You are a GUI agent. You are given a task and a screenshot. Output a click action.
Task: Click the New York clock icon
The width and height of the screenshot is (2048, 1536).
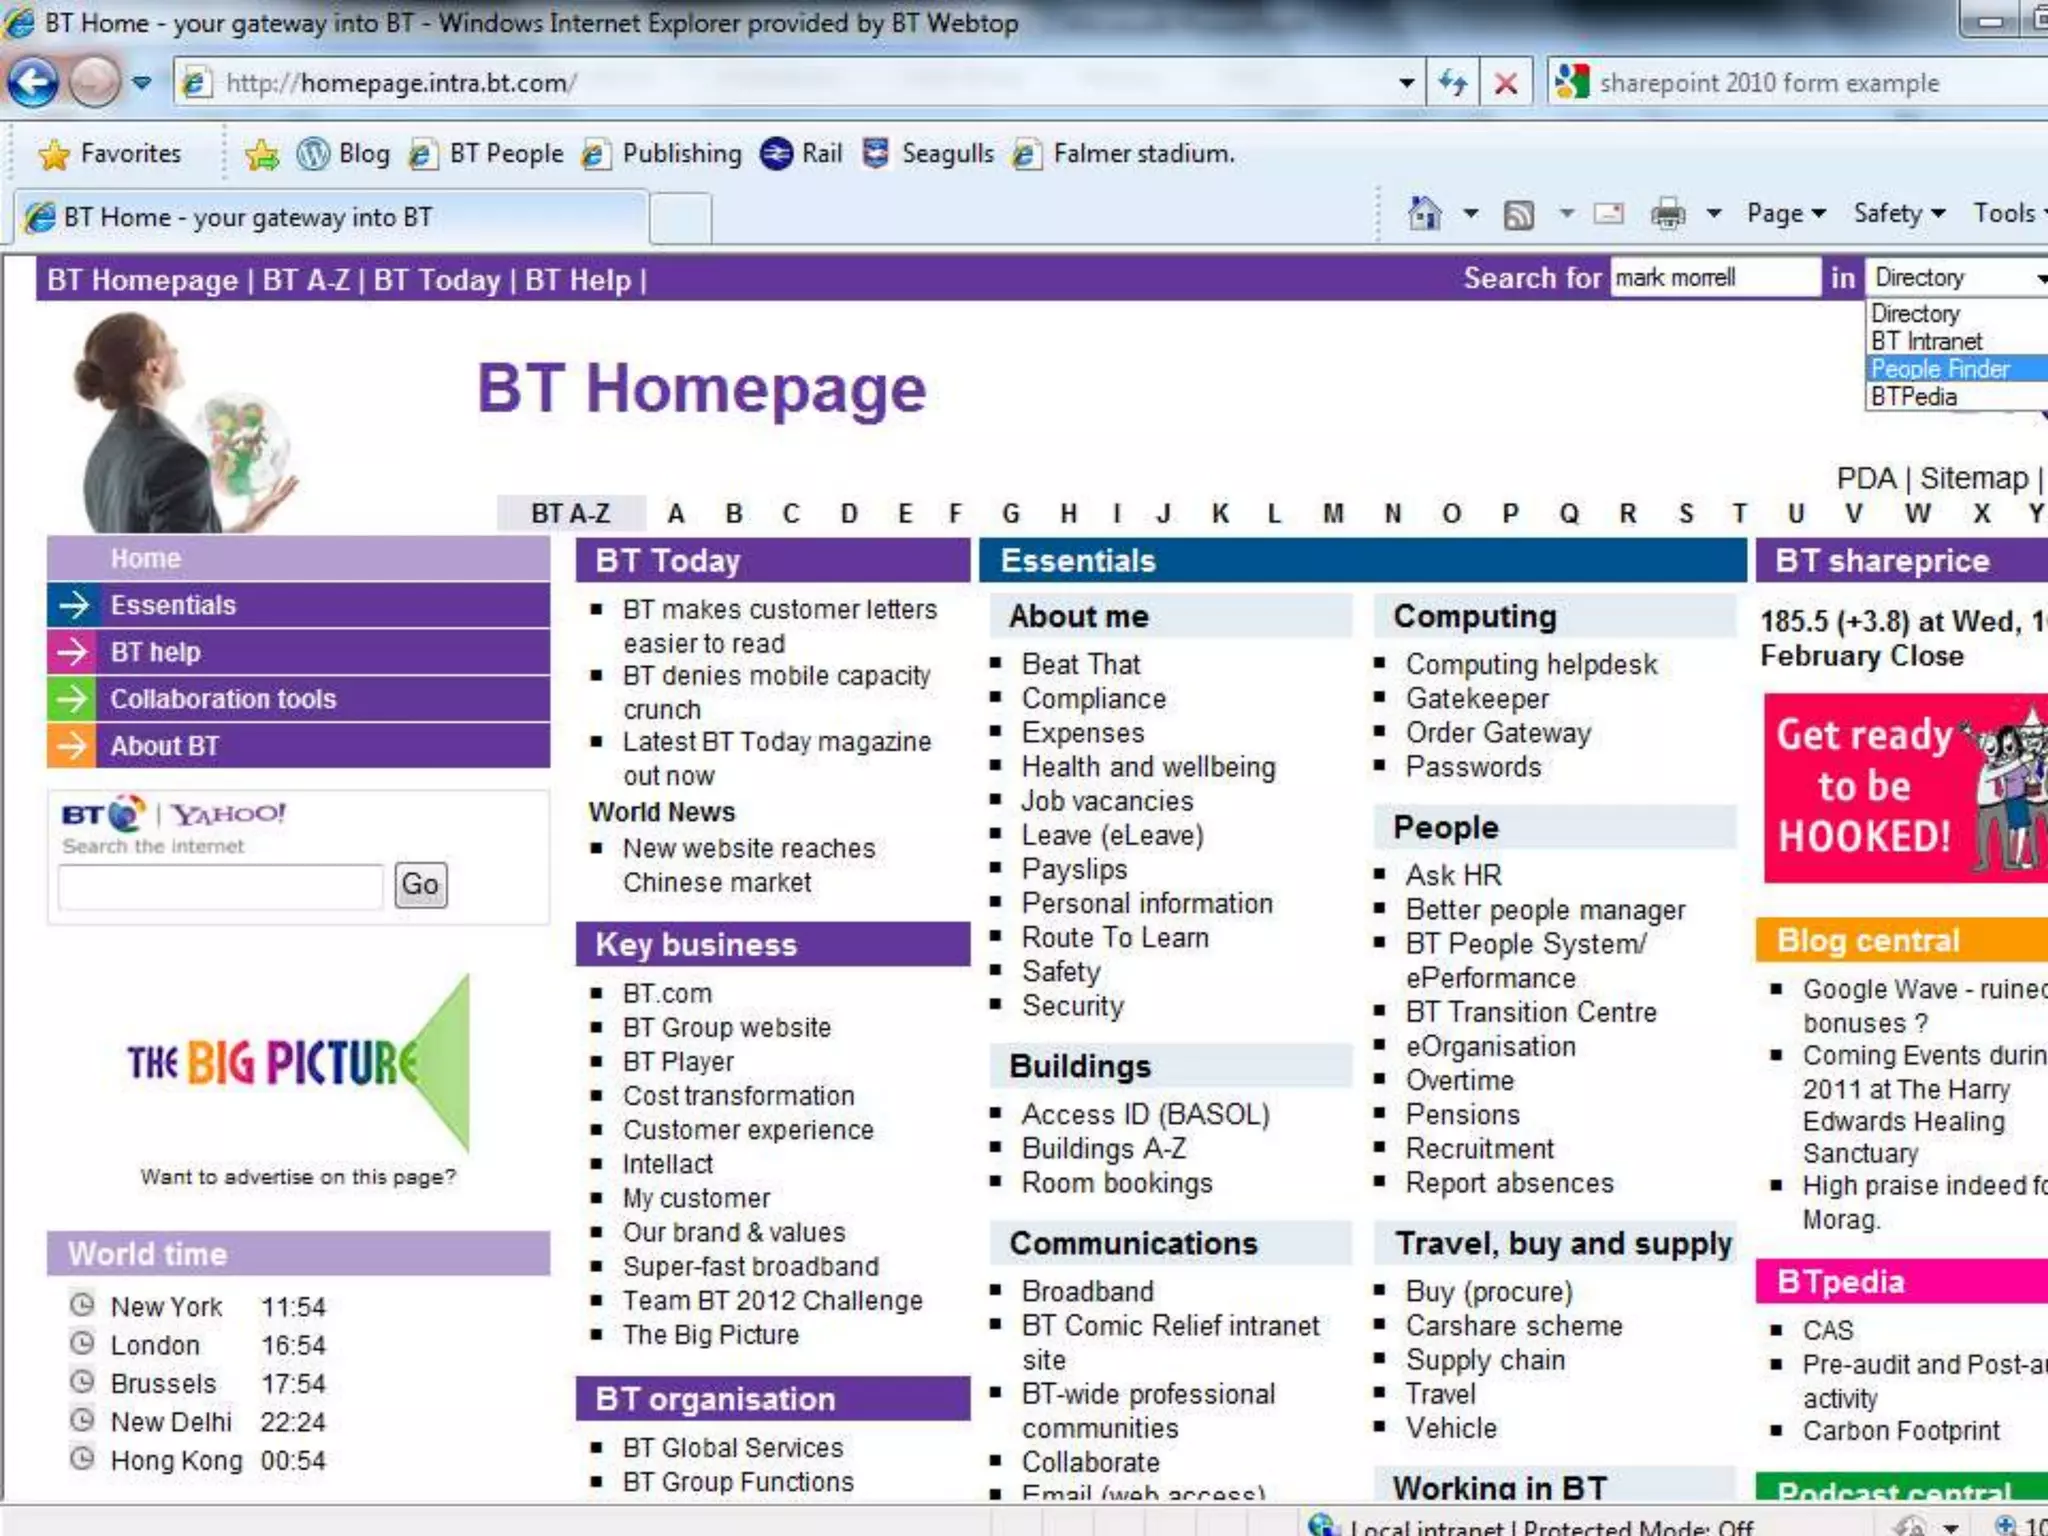click(x=82, y=1305)
